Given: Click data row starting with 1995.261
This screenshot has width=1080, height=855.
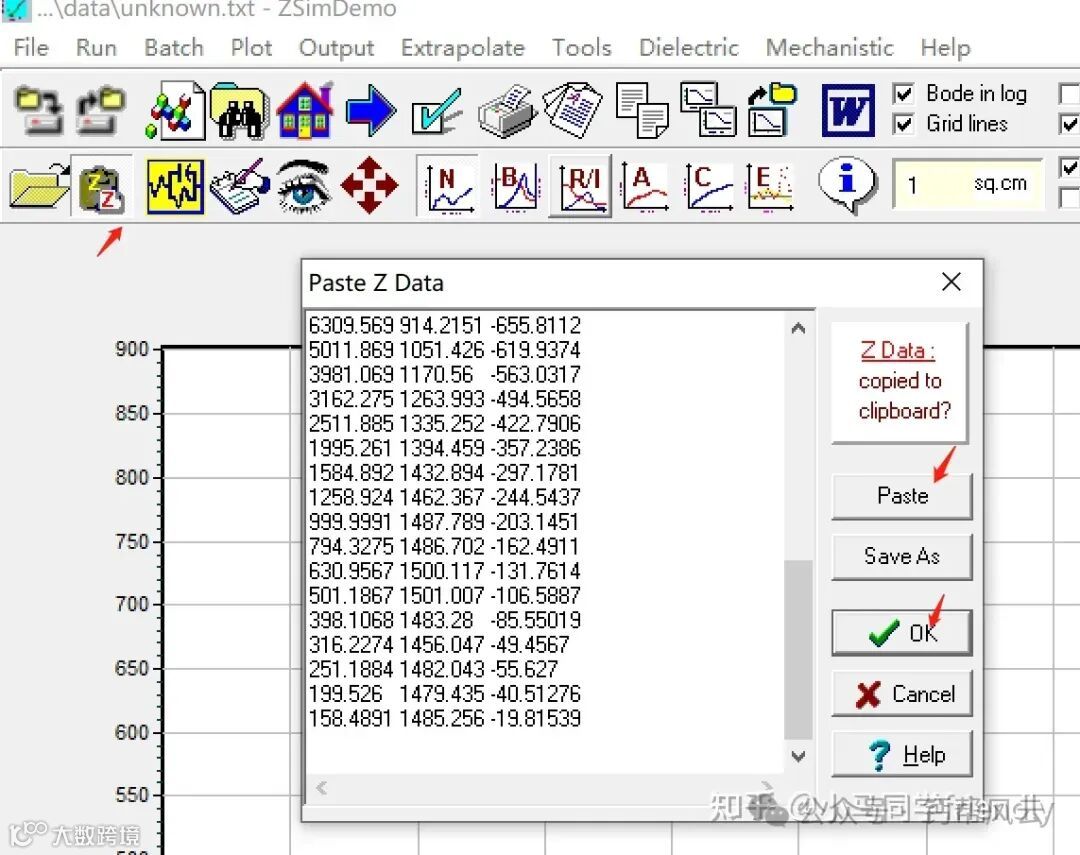Looking at the screenshot, I should point(444,449).
